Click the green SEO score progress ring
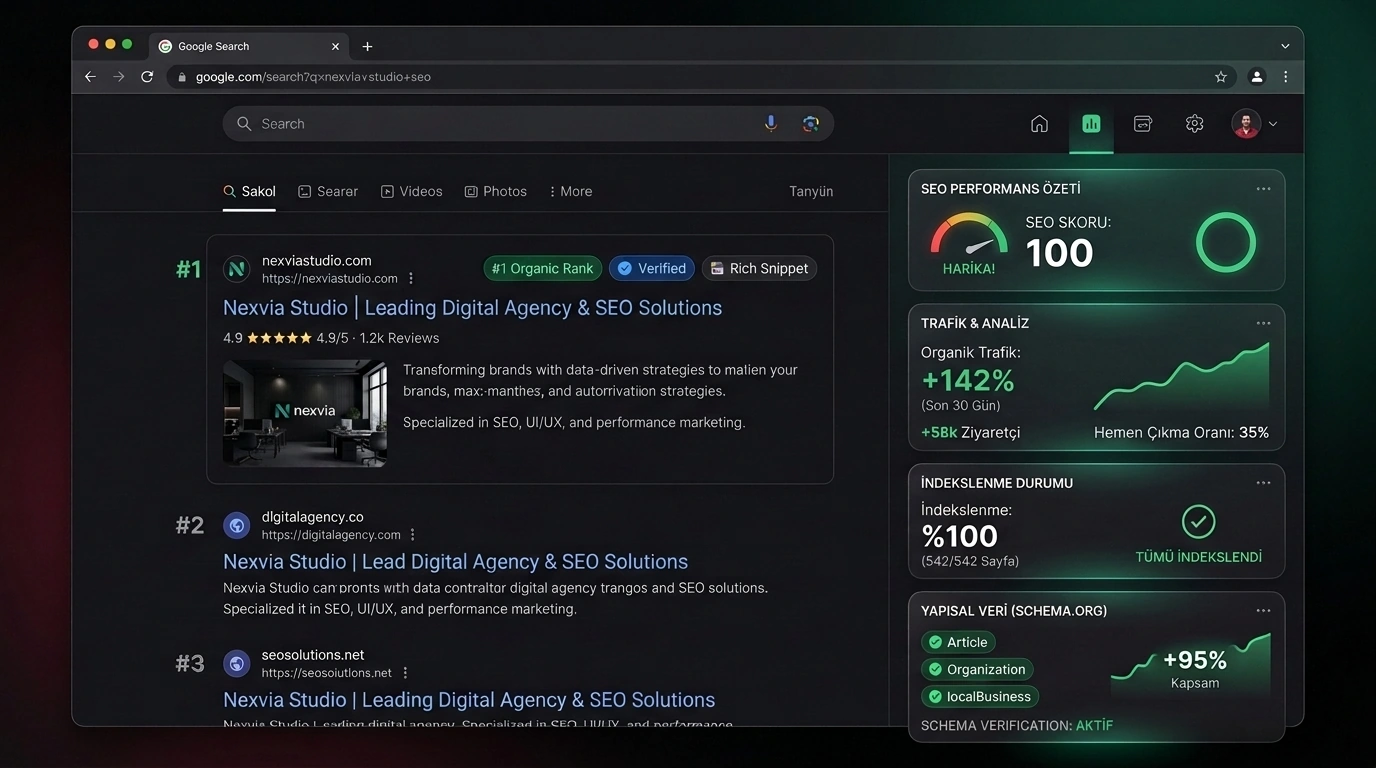 [1225, 242]
